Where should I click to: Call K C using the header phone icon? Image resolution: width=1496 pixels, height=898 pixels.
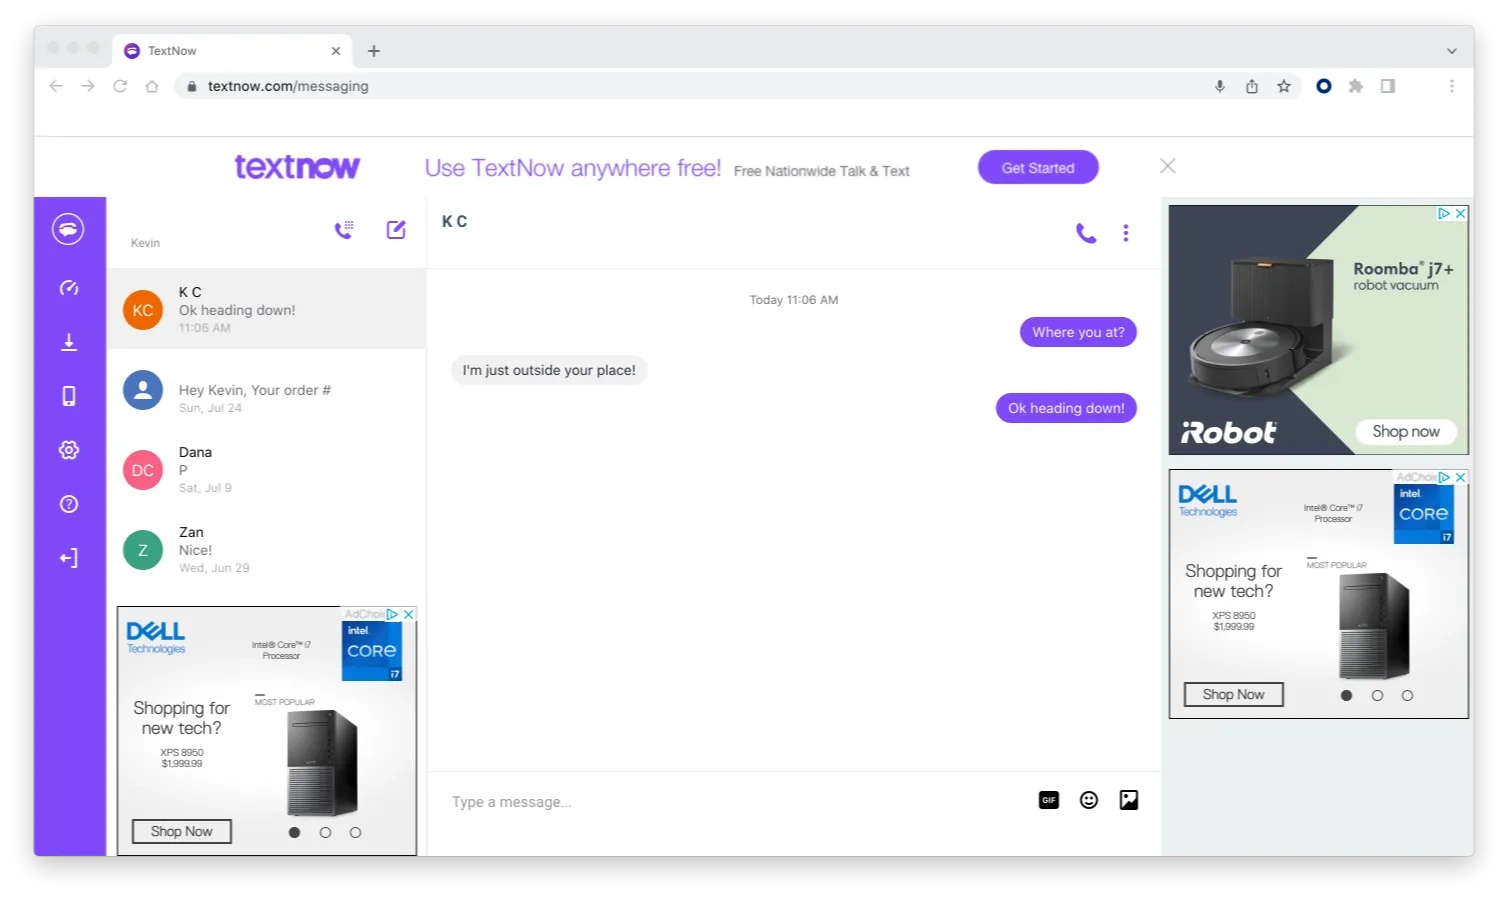click(x=1086, y=232)
